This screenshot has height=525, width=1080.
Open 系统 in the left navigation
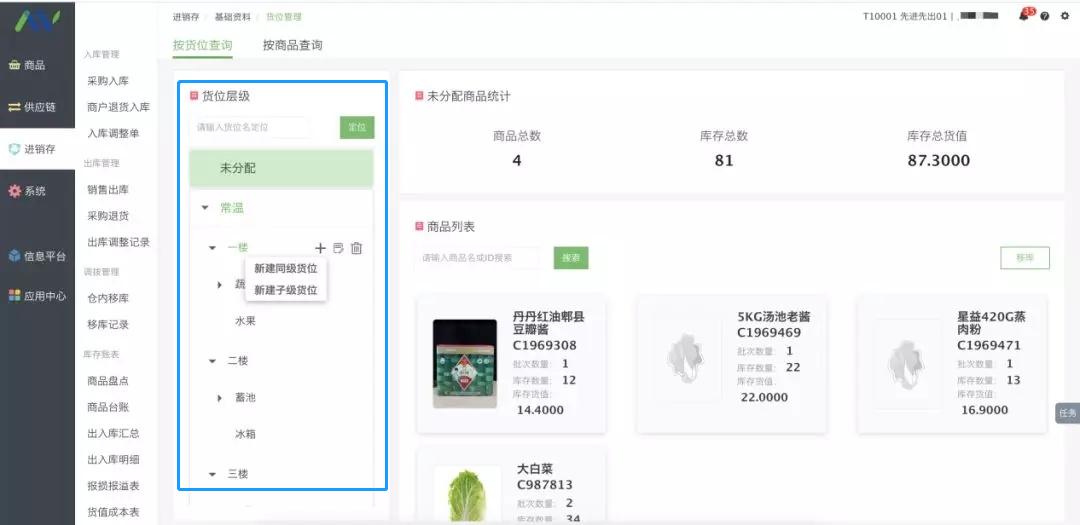click(x=27, y=191)
